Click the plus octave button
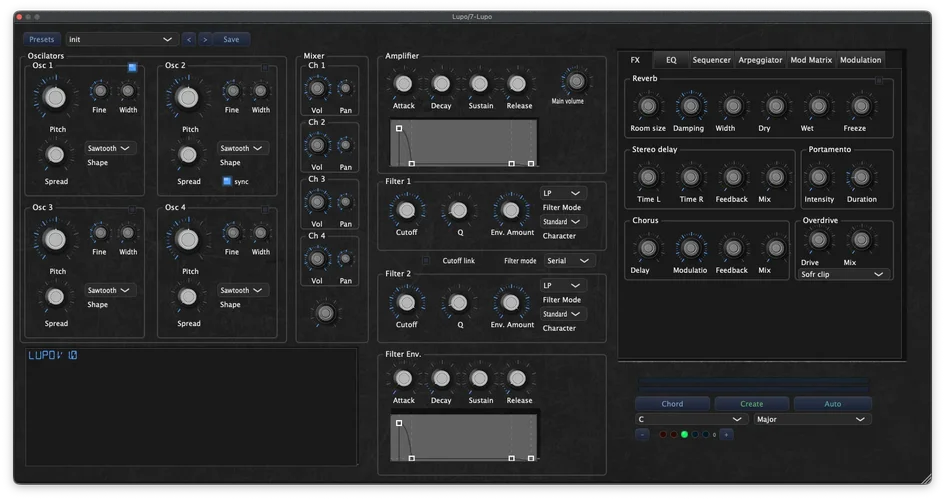Screen dimensions: 945x500 click(726, 434)
